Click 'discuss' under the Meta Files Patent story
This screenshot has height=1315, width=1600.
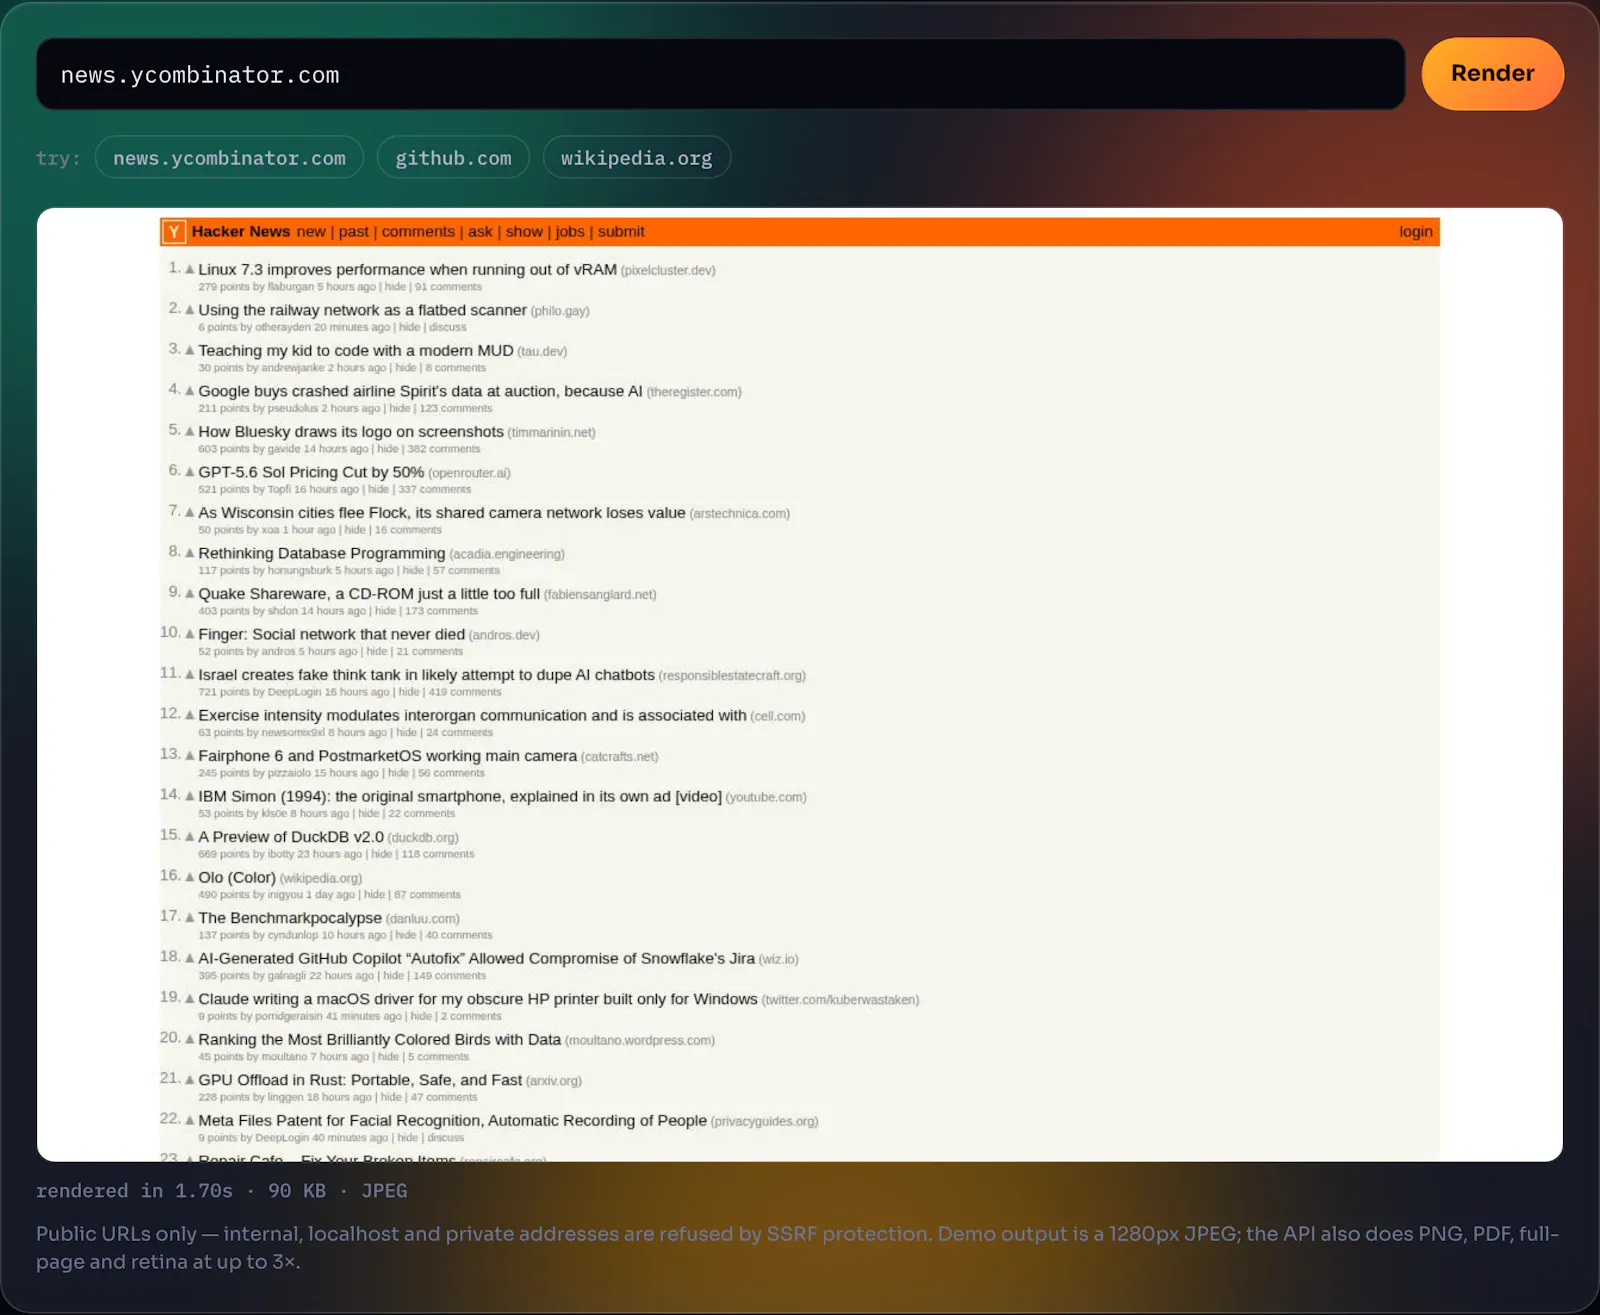[x=446, y=1138]
